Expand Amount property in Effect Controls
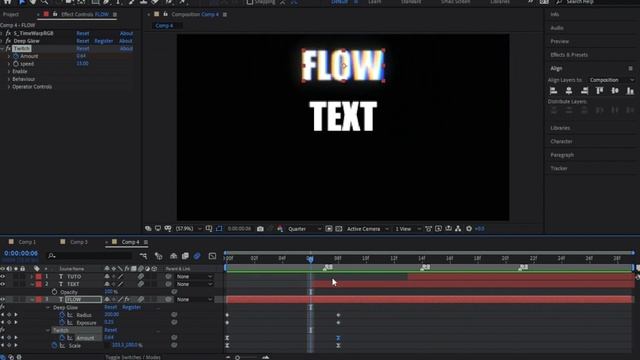Viewport: 640px width, 360px height. coord(9,56)
